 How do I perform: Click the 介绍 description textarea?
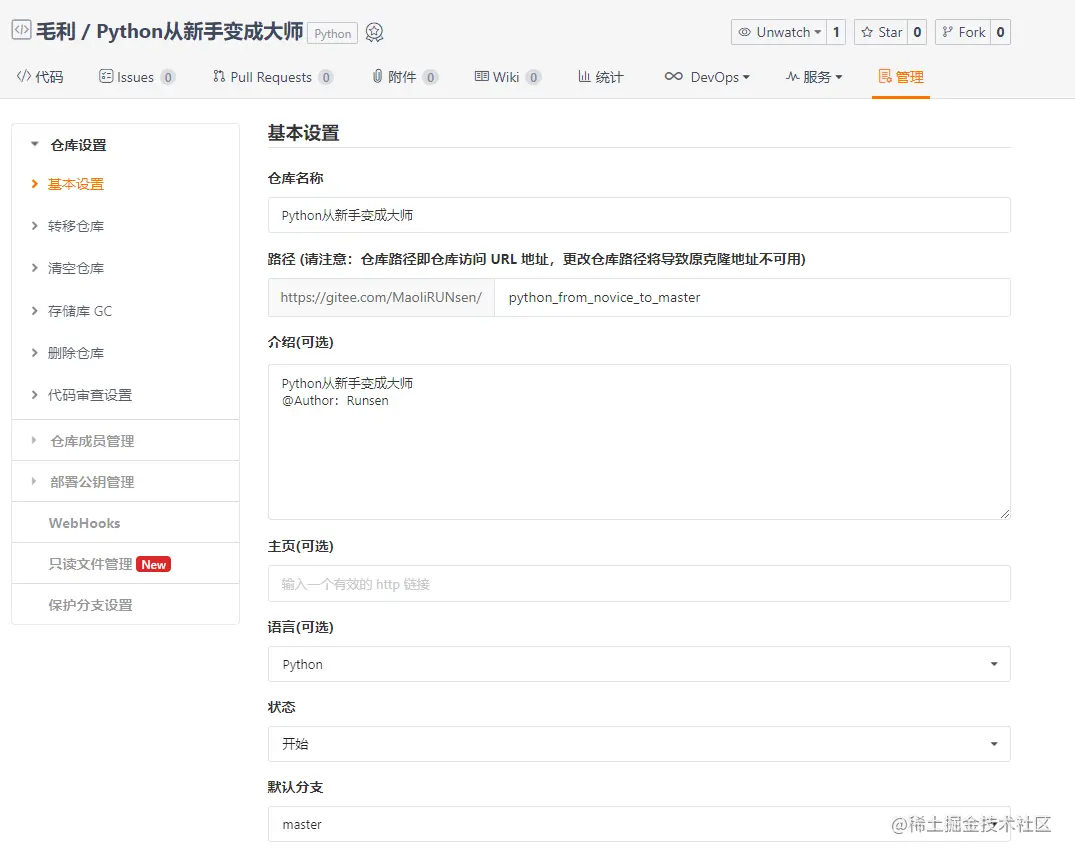coord(639,442)
